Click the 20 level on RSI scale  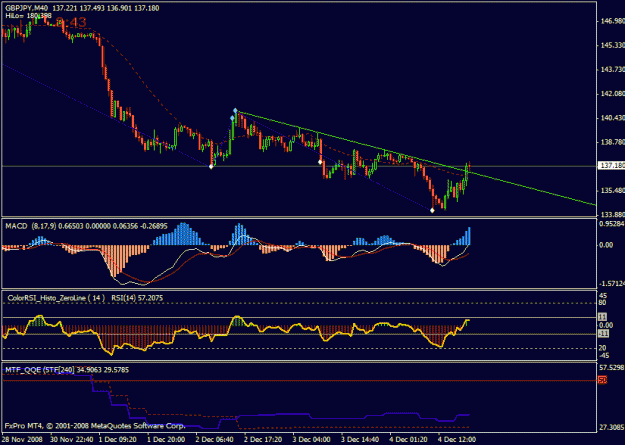pos(602,349)
